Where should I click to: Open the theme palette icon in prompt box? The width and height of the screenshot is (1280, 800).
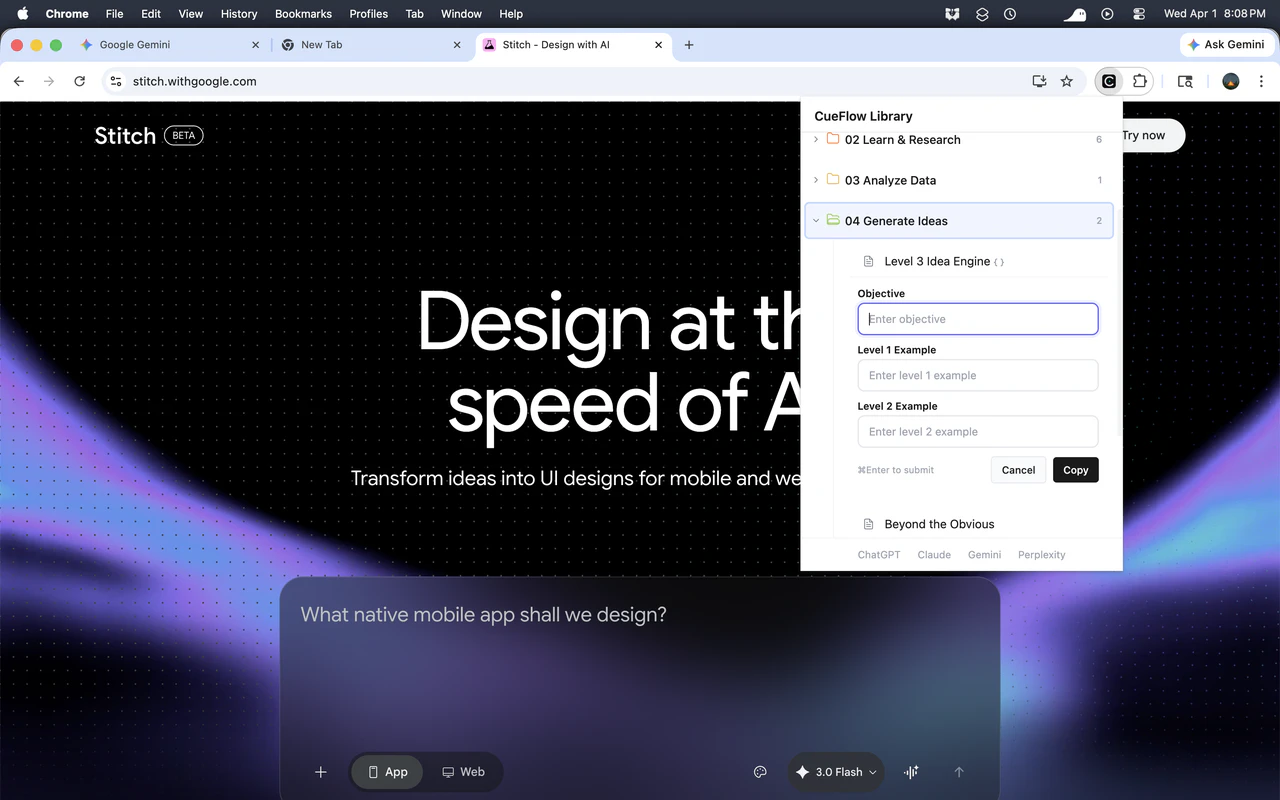coord(760,772)
